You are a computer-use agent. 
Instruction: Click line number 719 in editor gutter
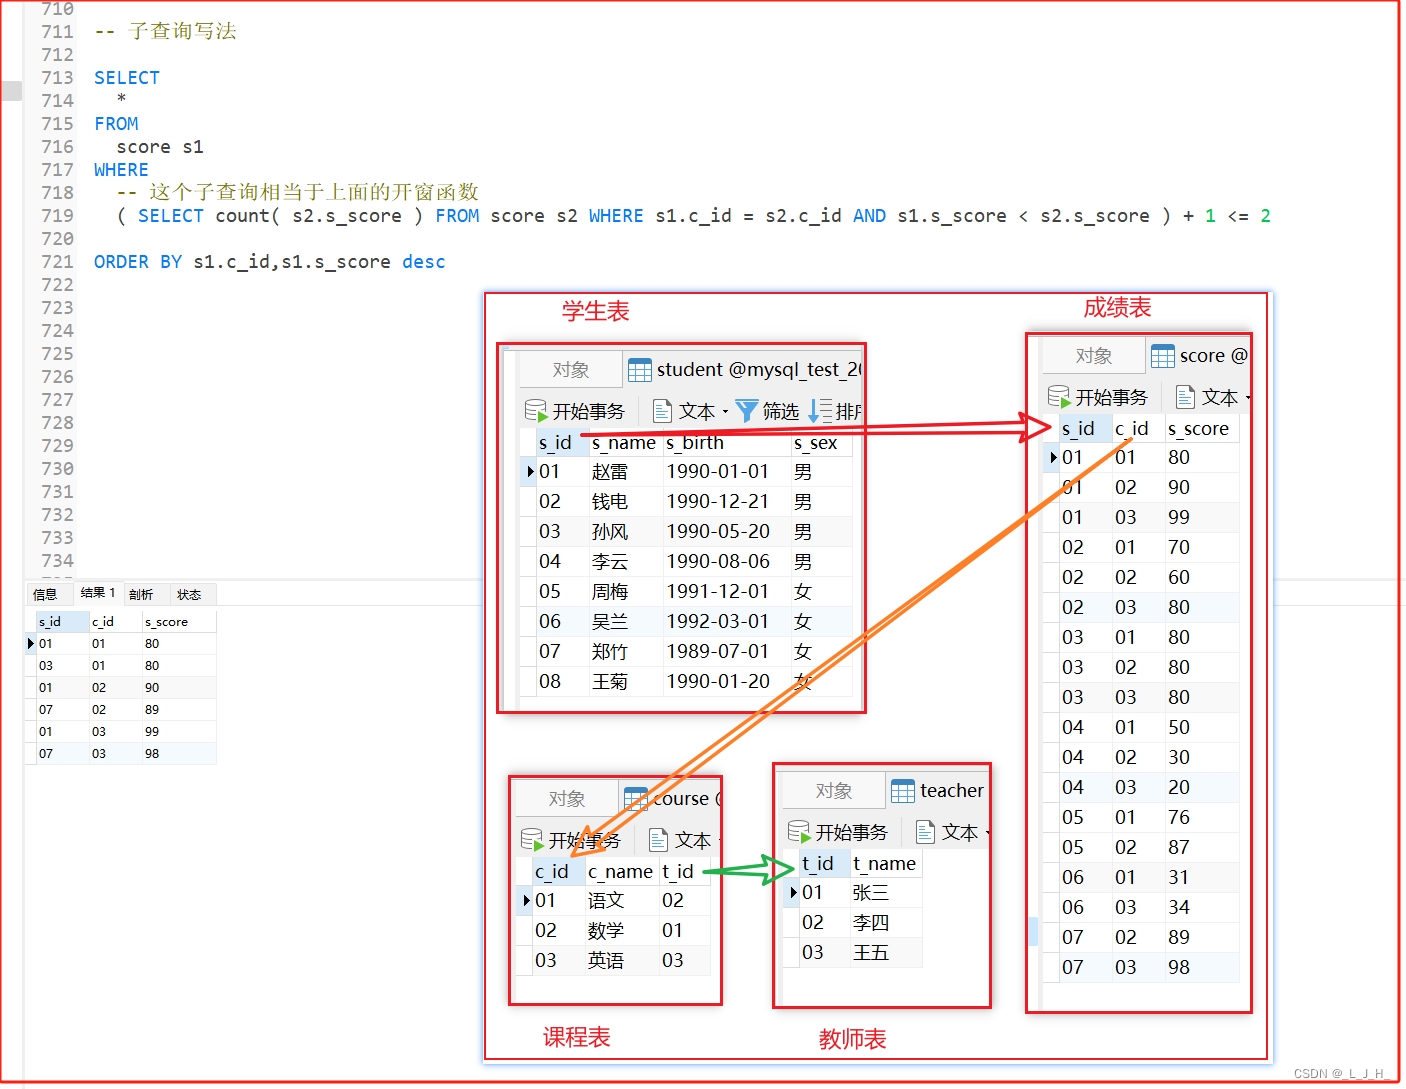(58, 216)
